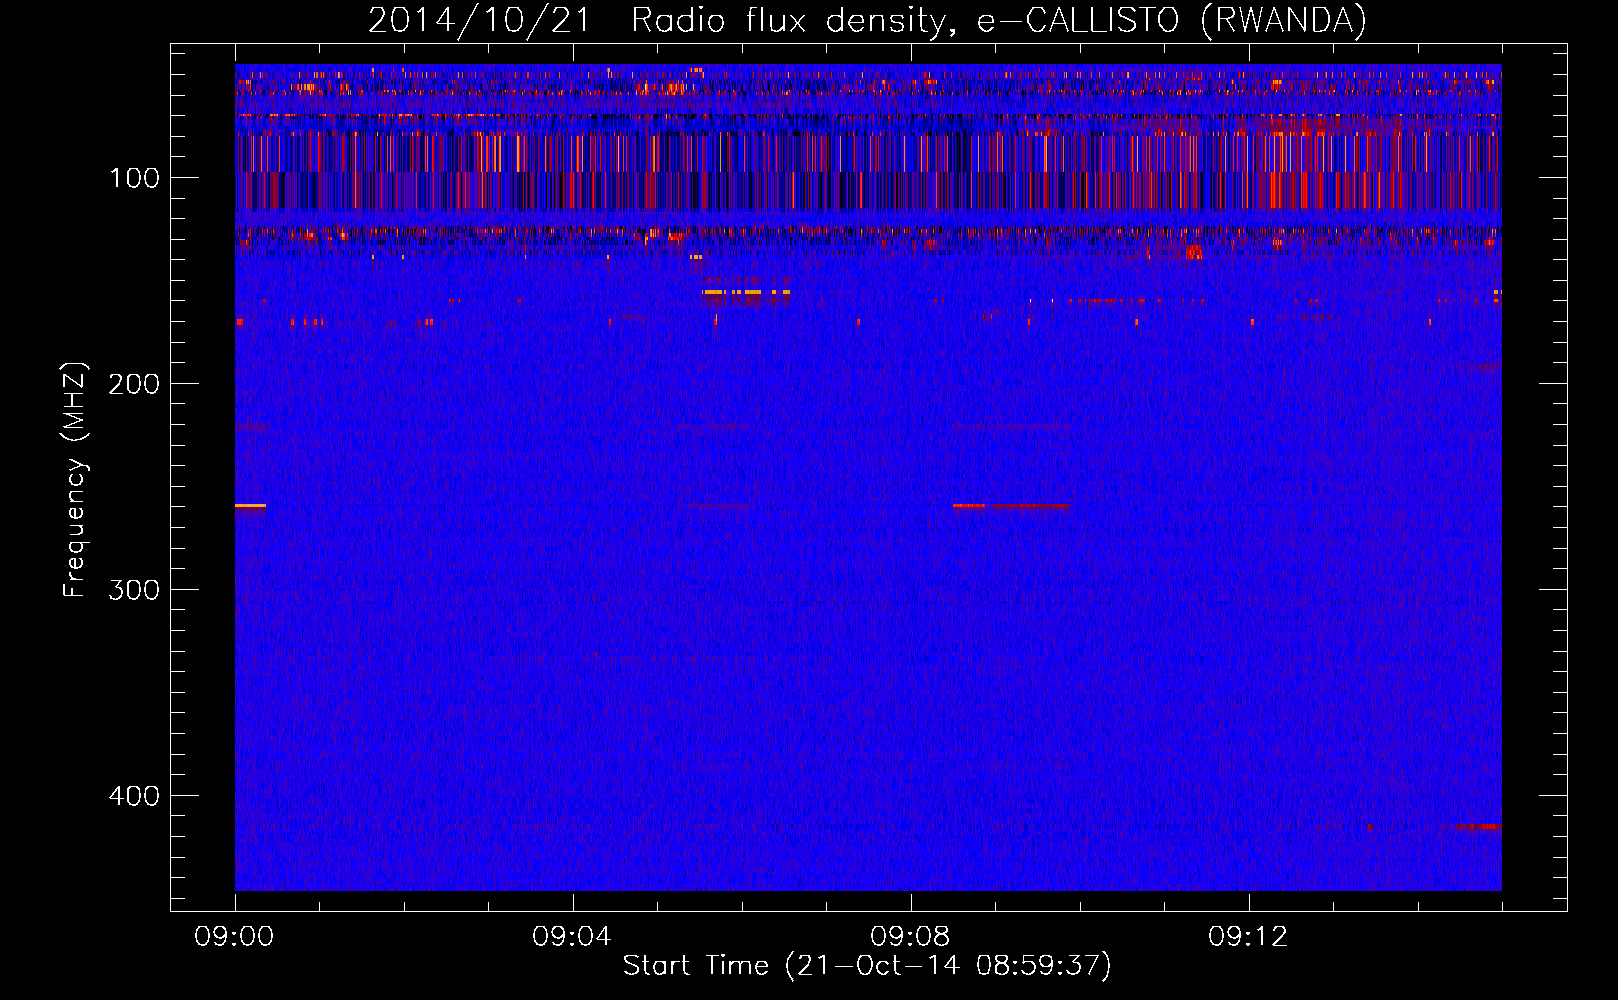
Task: Click the 09:04 time tick label
Action: 572,937
